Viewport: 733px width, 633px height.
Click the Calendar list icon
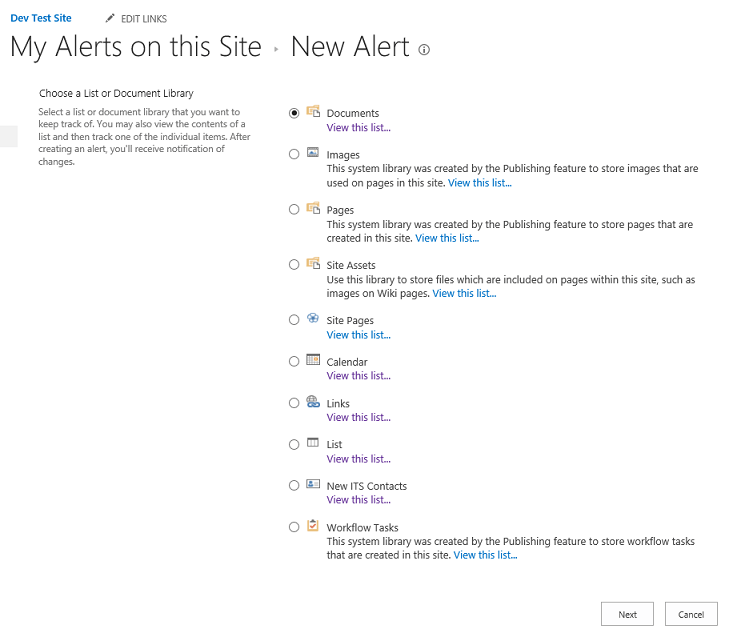(313, 361)
